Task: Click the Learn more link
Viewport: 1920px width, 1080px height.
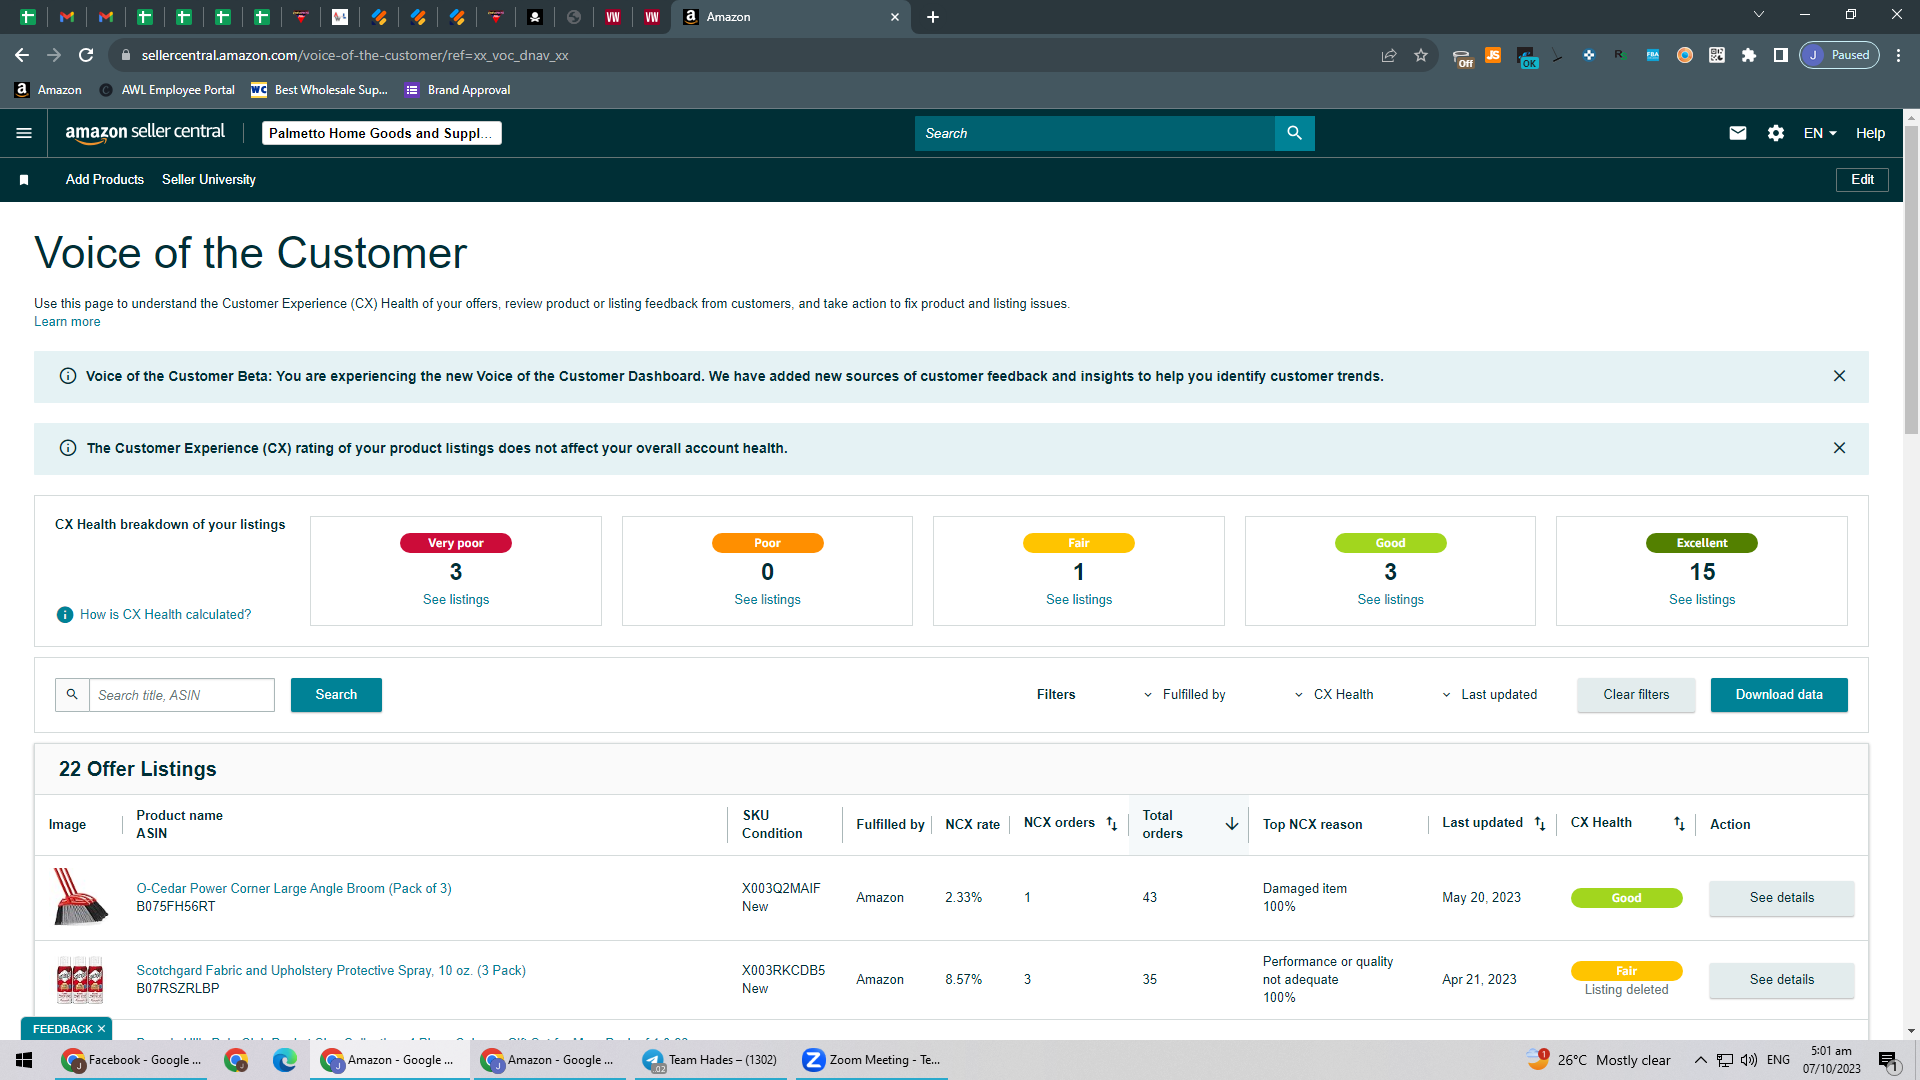Action: coord(67,322)
